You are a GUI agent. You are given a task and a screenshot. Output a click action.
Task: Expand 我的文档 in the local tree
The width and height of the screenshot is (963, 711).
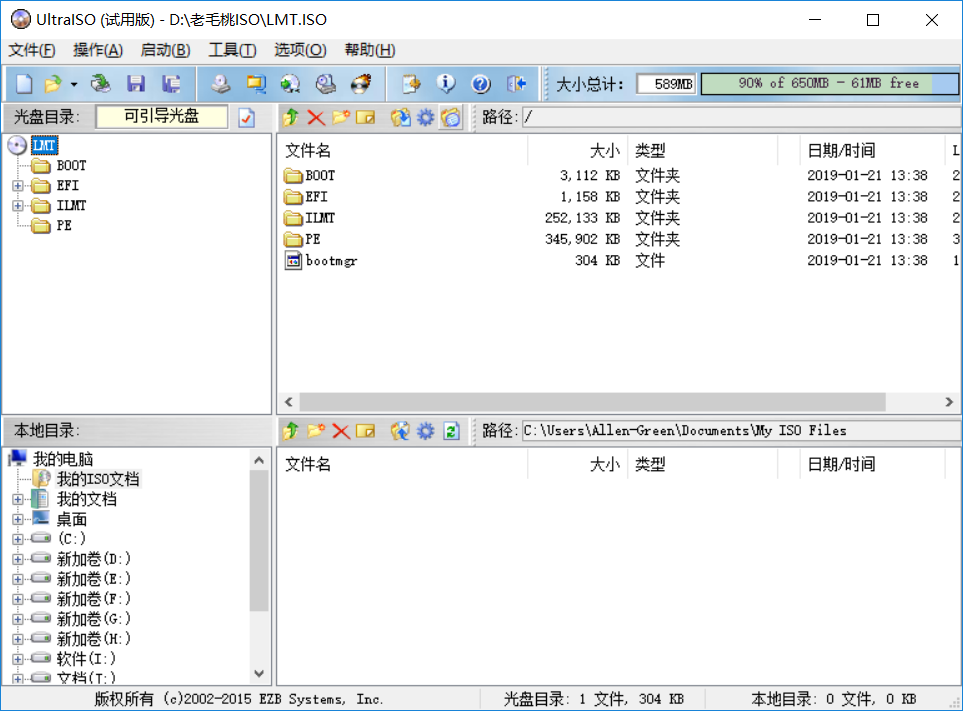18,499
